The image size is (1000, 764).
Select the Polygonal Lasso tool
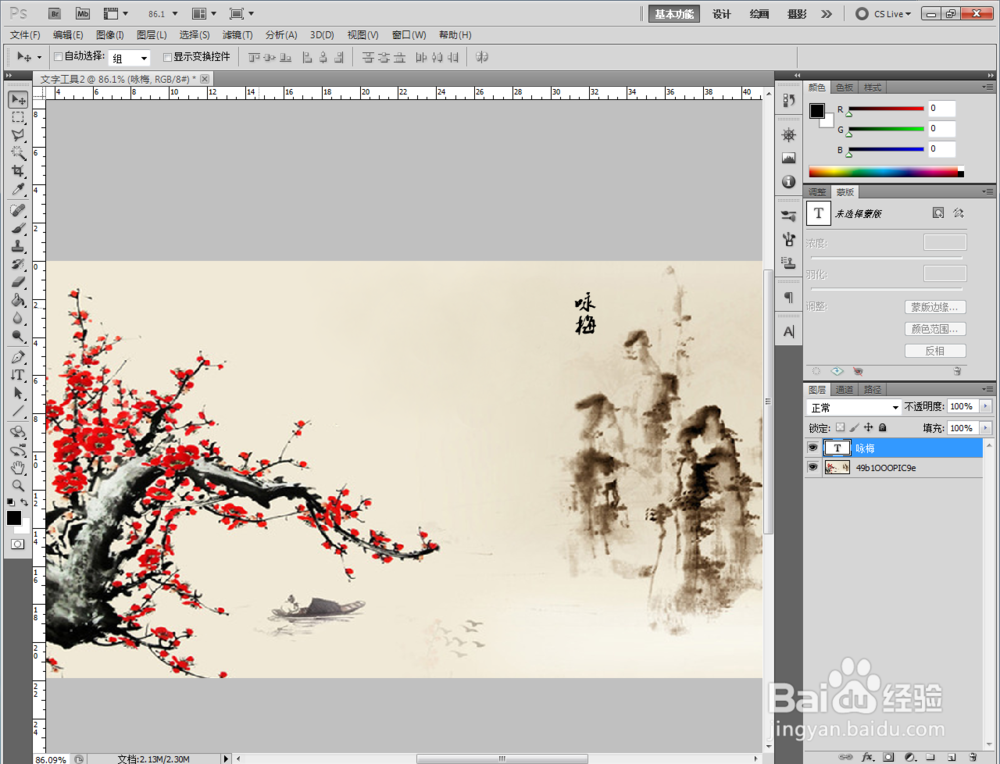pyautogui.click(x=18, y=135)
